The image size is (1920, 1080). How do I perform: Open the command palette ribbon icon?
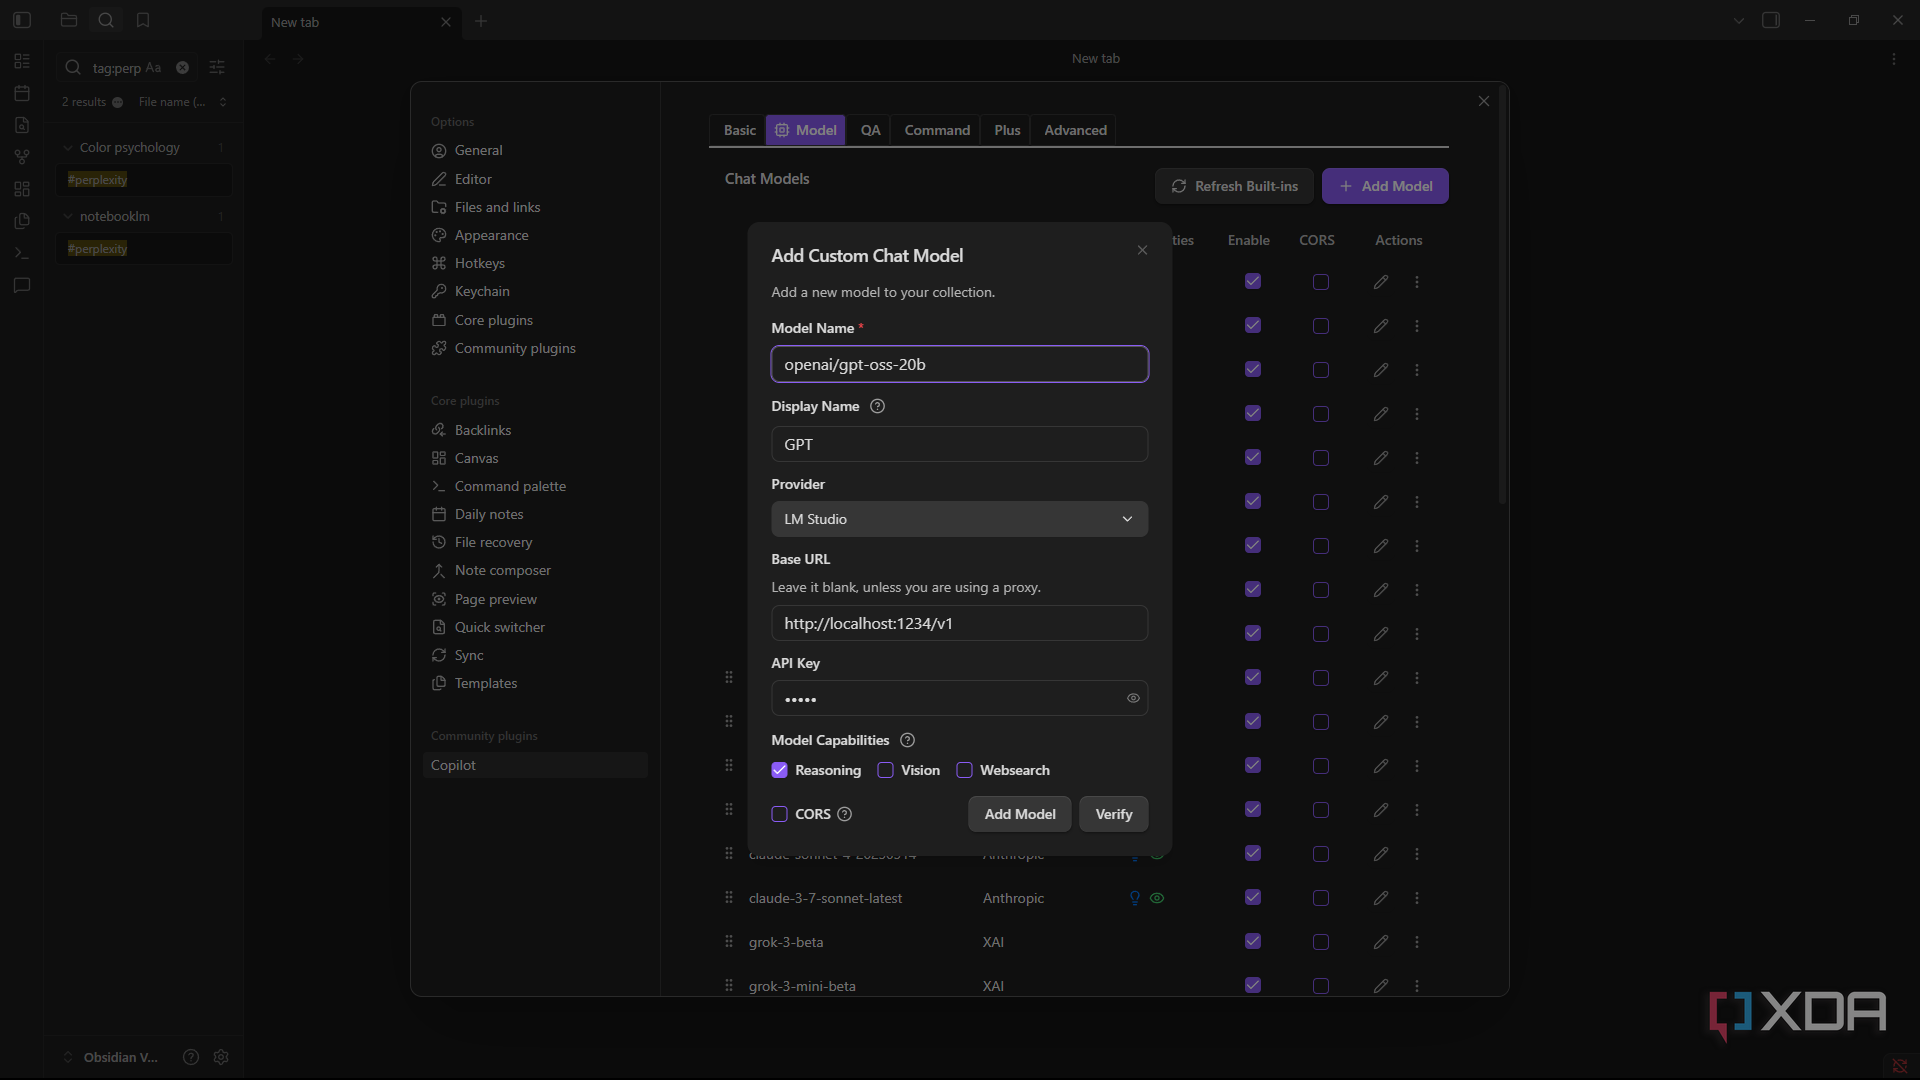(x=22, y=253)
